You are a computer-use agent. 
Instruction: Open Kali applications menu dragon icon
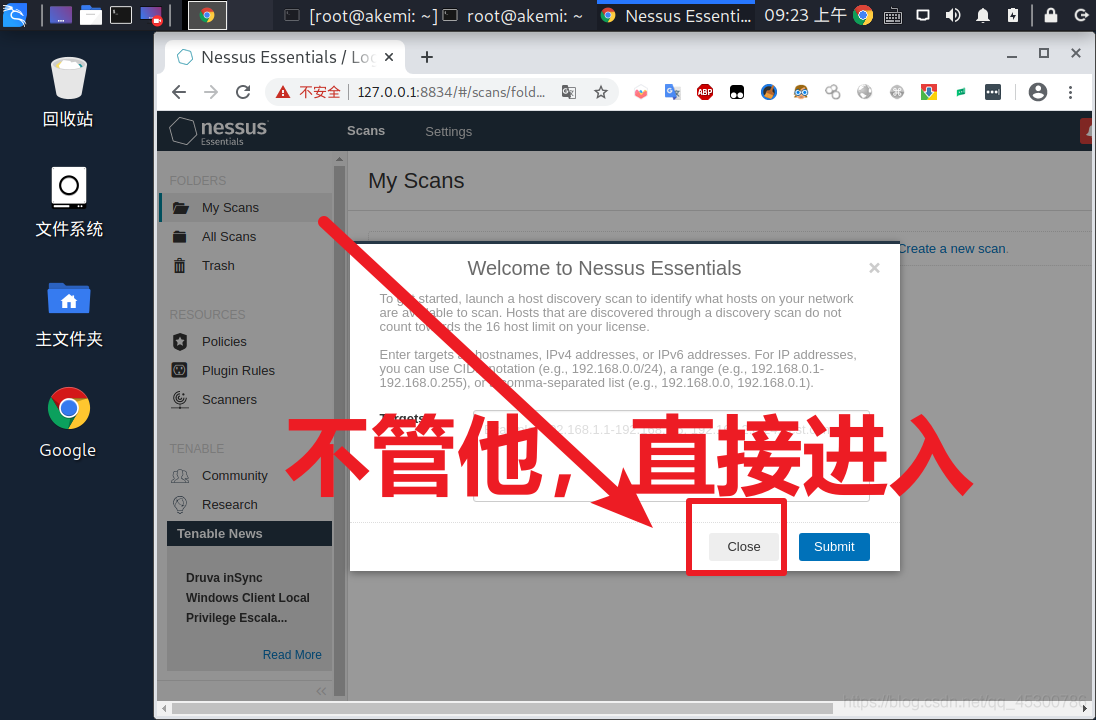tap(15, 15)
